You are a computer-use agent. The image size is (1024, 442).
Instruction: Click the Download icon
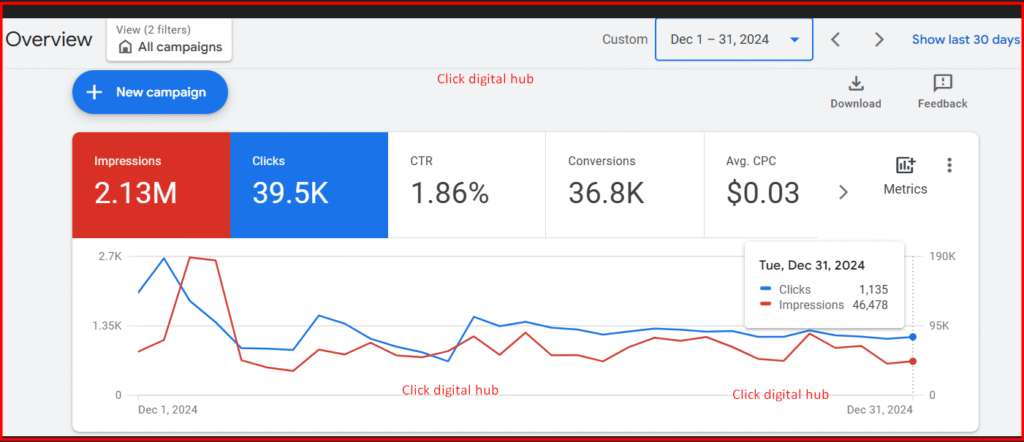tap(855, 83)
